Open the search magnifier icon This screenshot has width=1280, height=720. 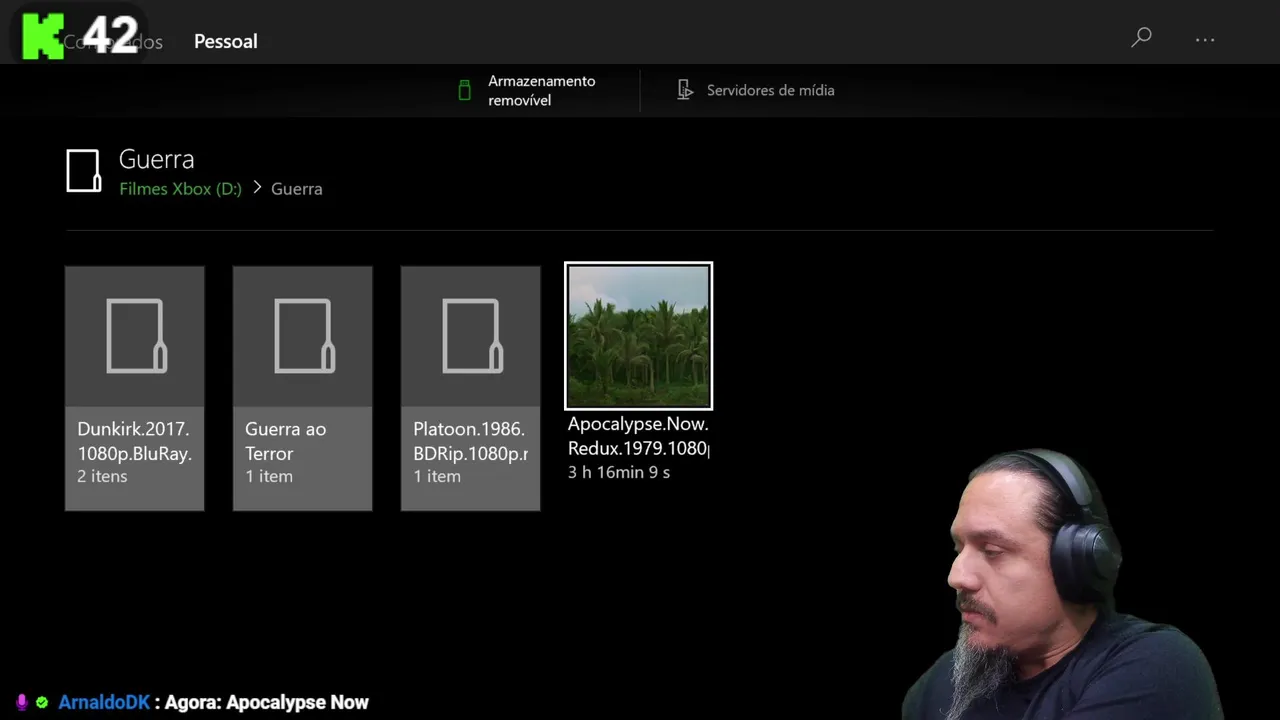(x=1141, y=38)
